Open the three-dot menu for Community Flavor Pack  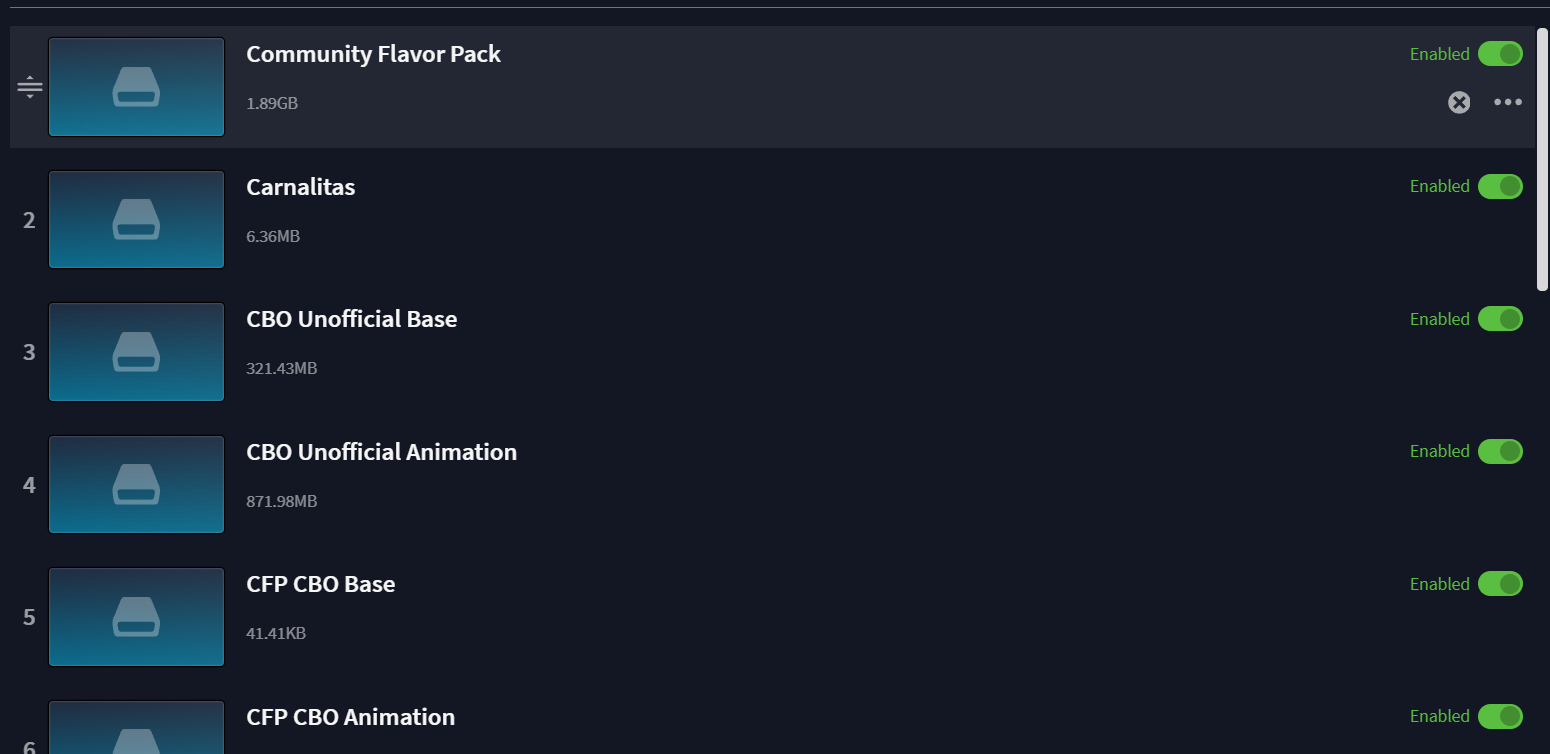pyautogui.click(x=1508, y=102)
